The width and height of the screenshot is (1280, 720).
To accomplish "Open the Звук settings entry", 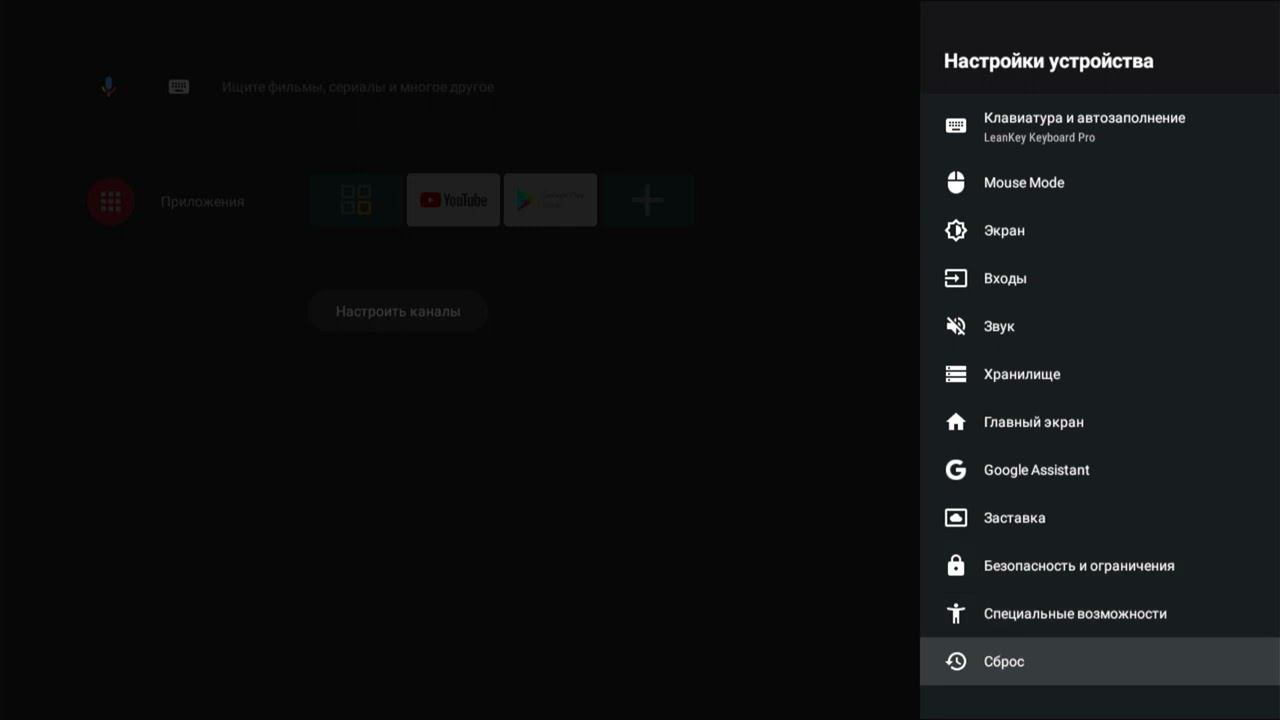I will [x=1100, y=326].
